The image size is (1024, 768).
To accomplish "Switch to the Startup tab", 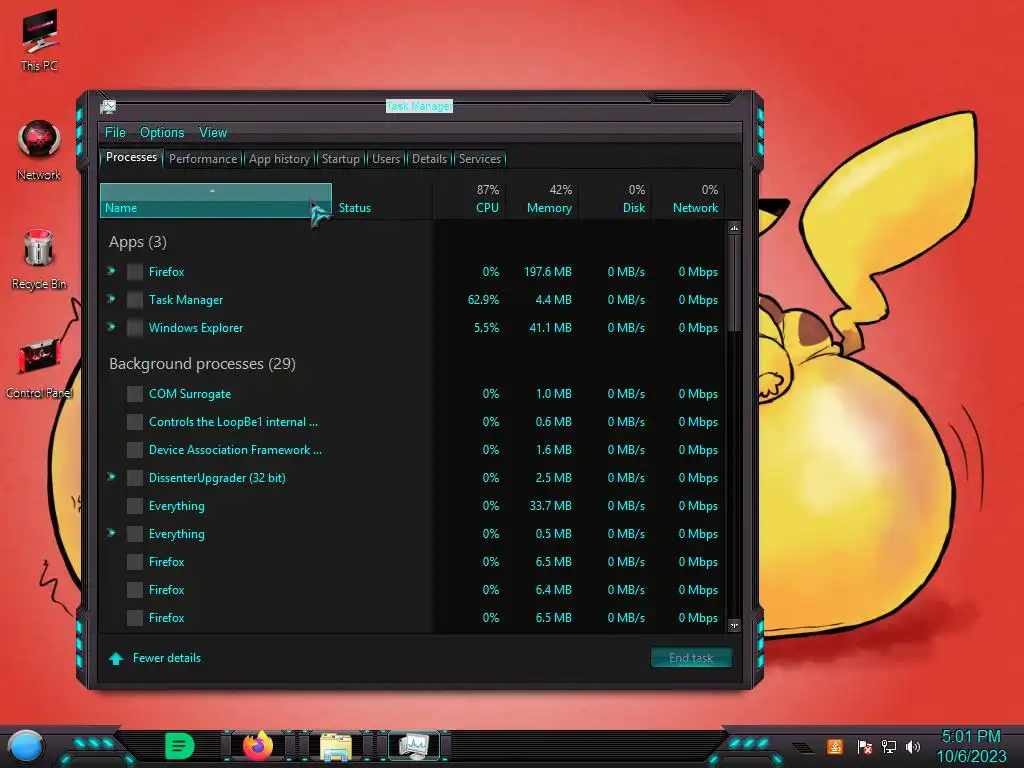I will [x=340, y=159].
